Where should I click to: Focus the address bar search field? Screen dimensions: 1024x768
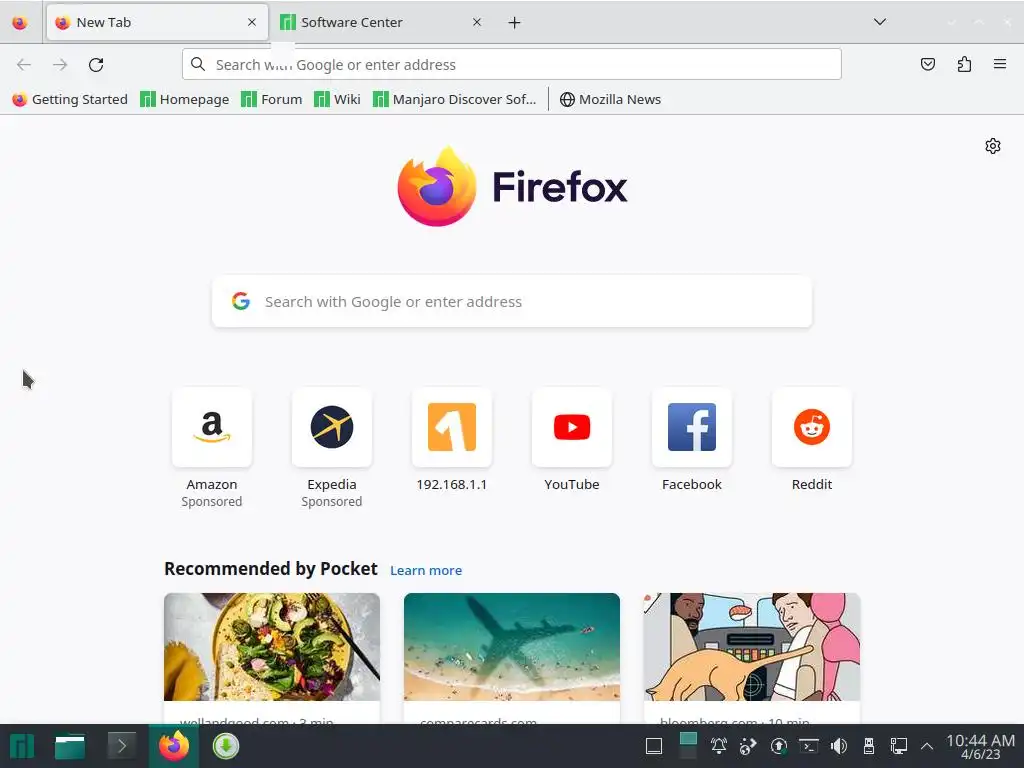click(x=511, y=65)
